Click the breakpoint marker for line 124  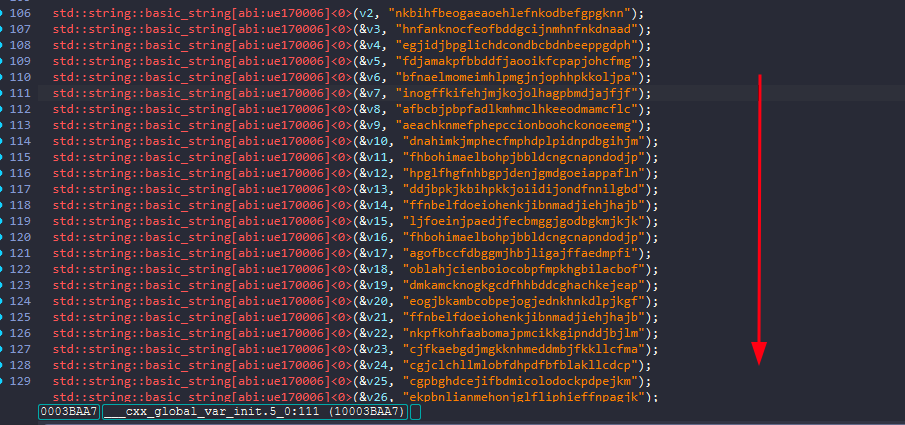[x=3, y=301]
